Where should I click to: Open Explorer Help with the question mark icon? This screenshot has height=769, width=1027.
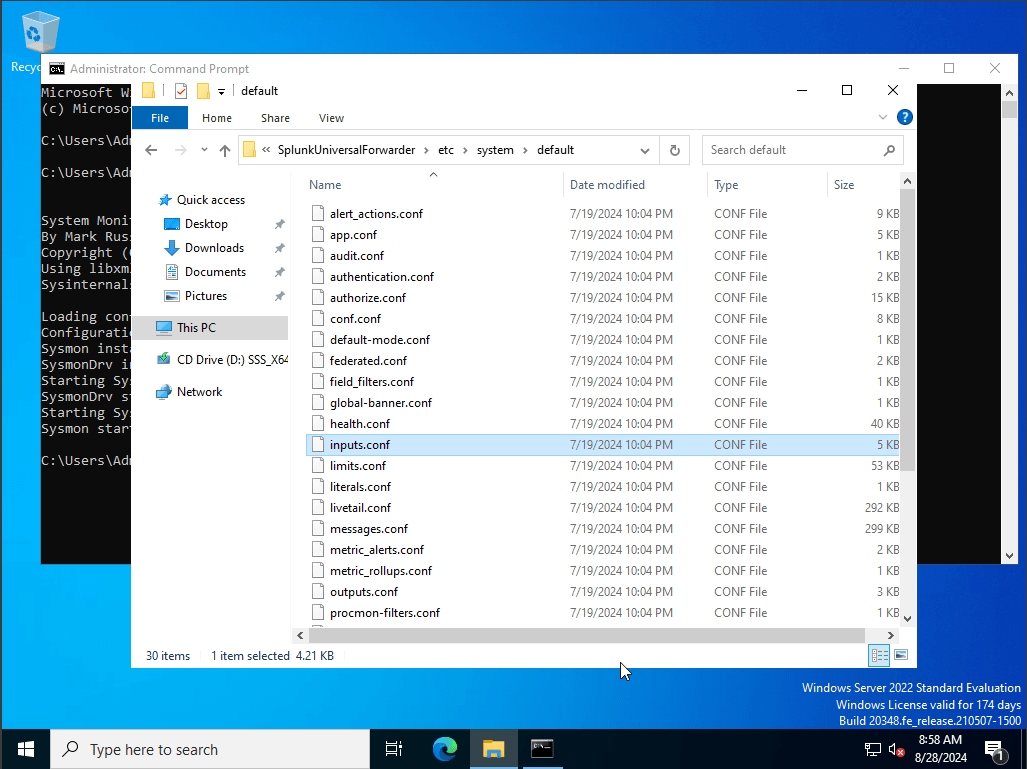coord(905,117)
